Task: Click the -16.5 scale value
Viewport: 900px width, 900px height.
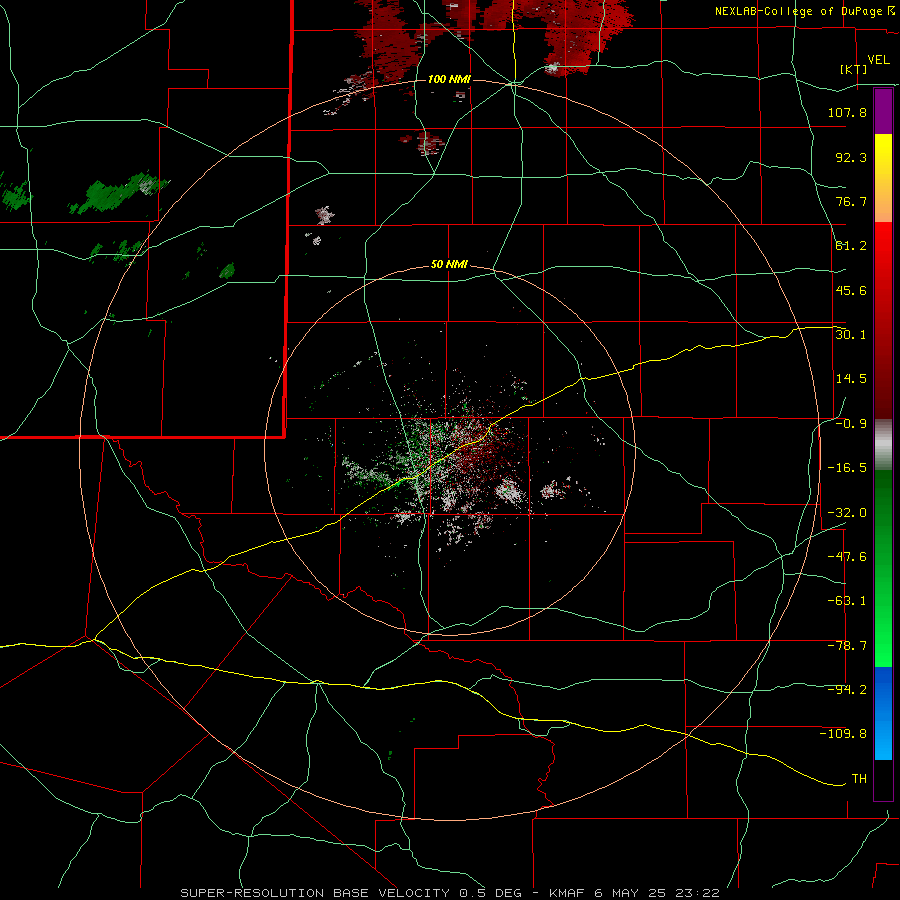Action: (x=847, y=468)
